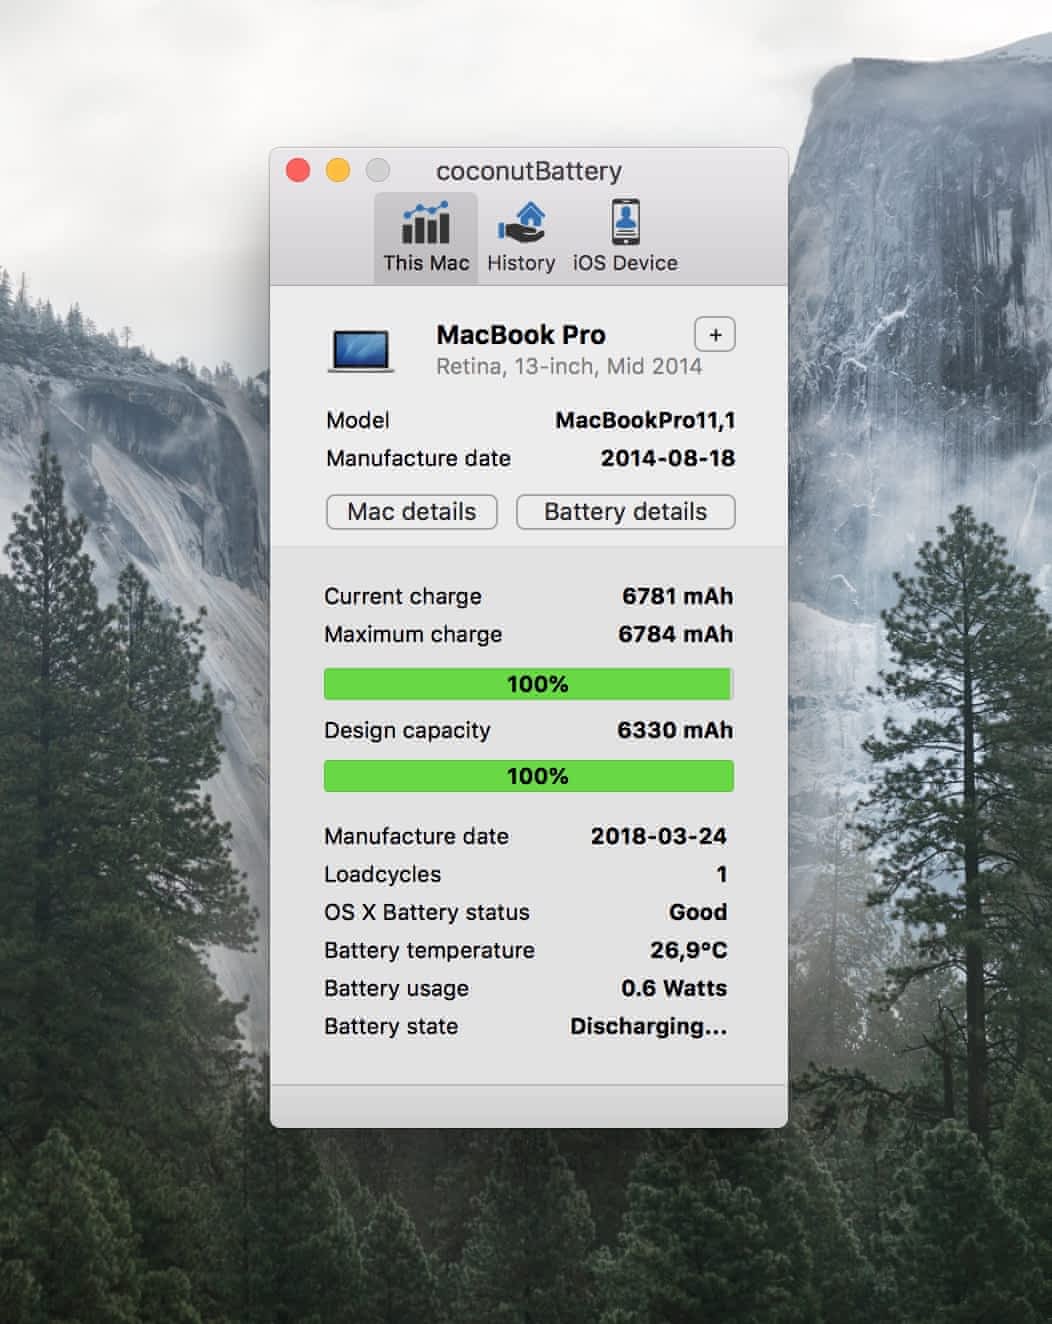Screen dimensions: 1052x1324
Task: Close the coconutBattery window
Action: pyautogui.click(x=298, y=170)
